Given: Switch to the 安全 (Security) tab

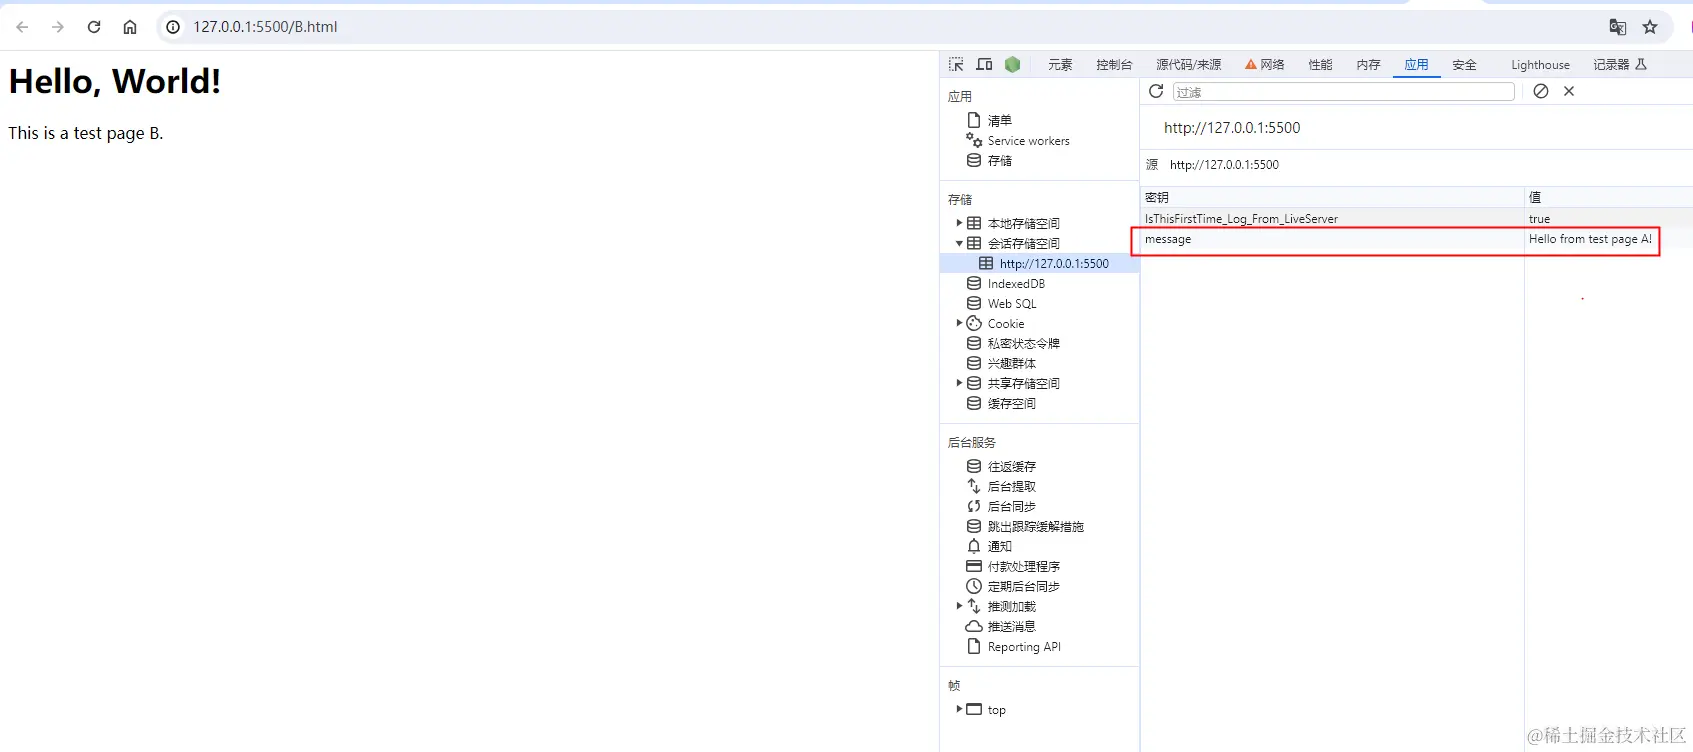Looking at the screenshot, I should (1464, 65).
